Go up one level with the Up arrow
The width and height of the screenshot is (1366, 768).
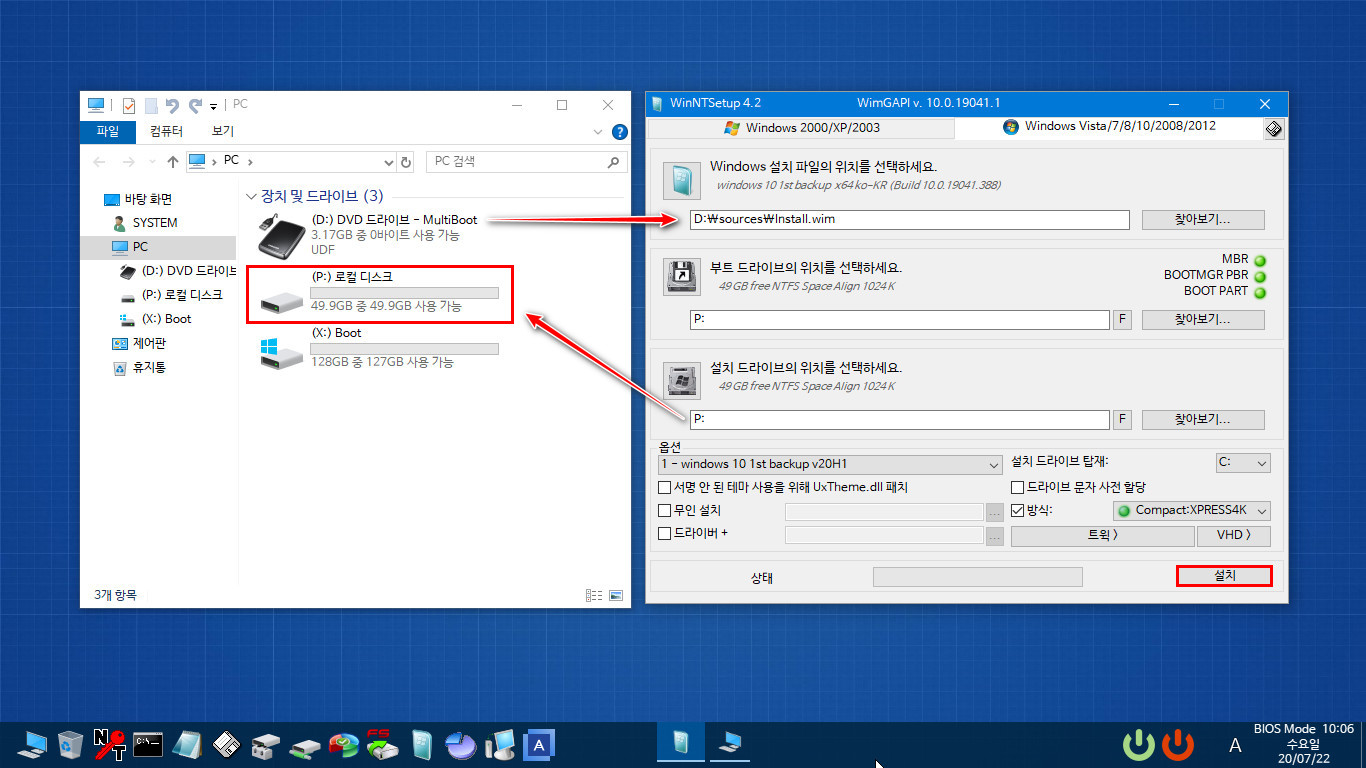(x=173, y=161)
